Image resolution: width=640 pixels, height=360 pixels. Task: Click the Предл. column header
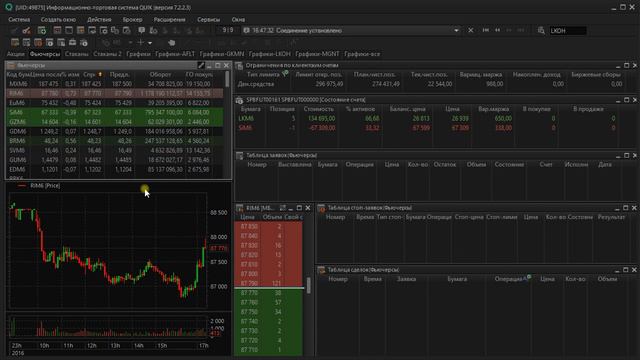[x=120, y=75]
